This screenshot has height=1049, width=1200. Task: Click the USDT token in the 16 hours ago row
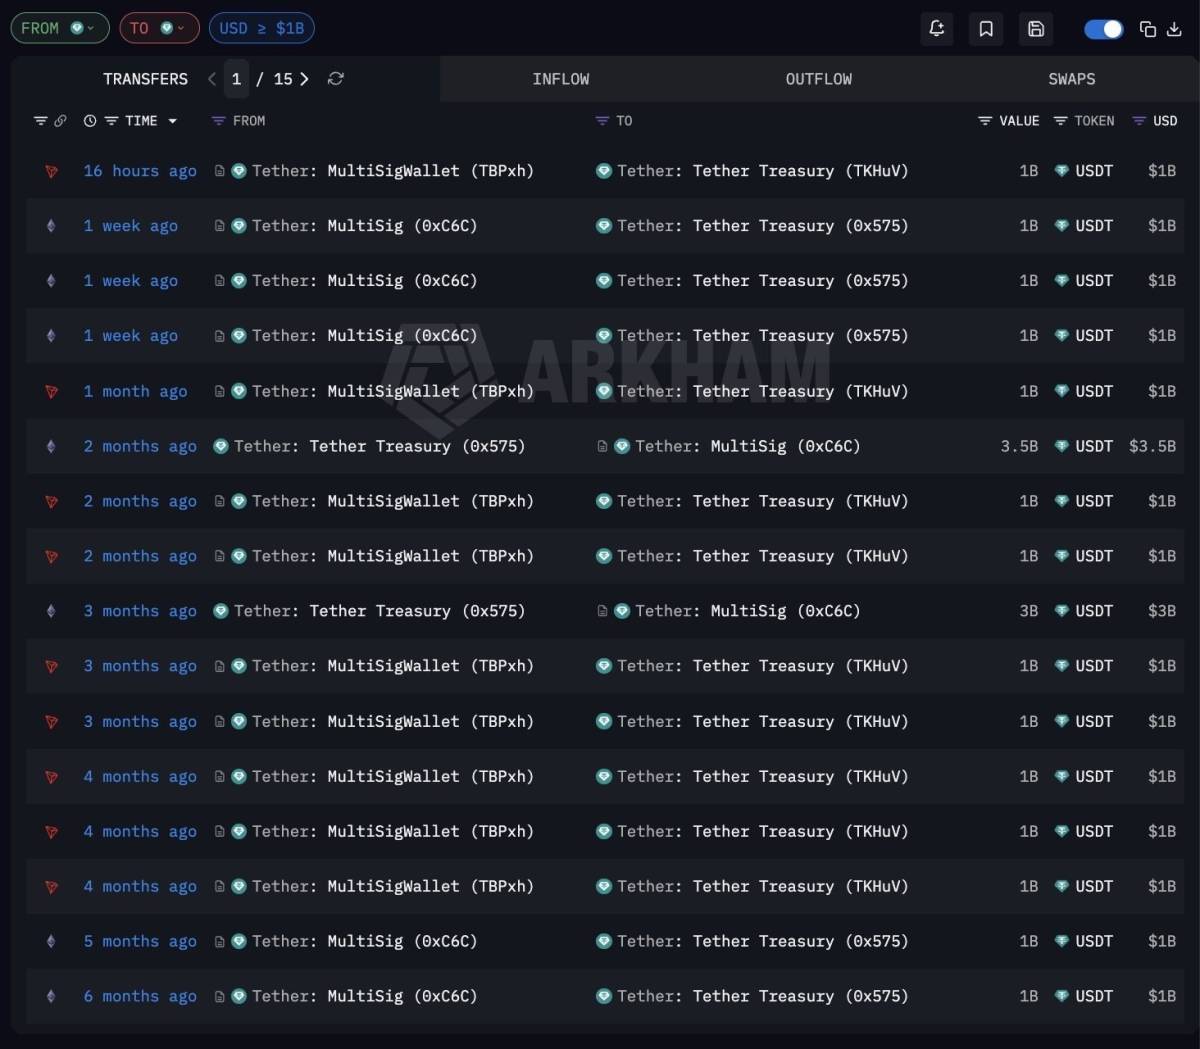click(x=1084, y=171)
